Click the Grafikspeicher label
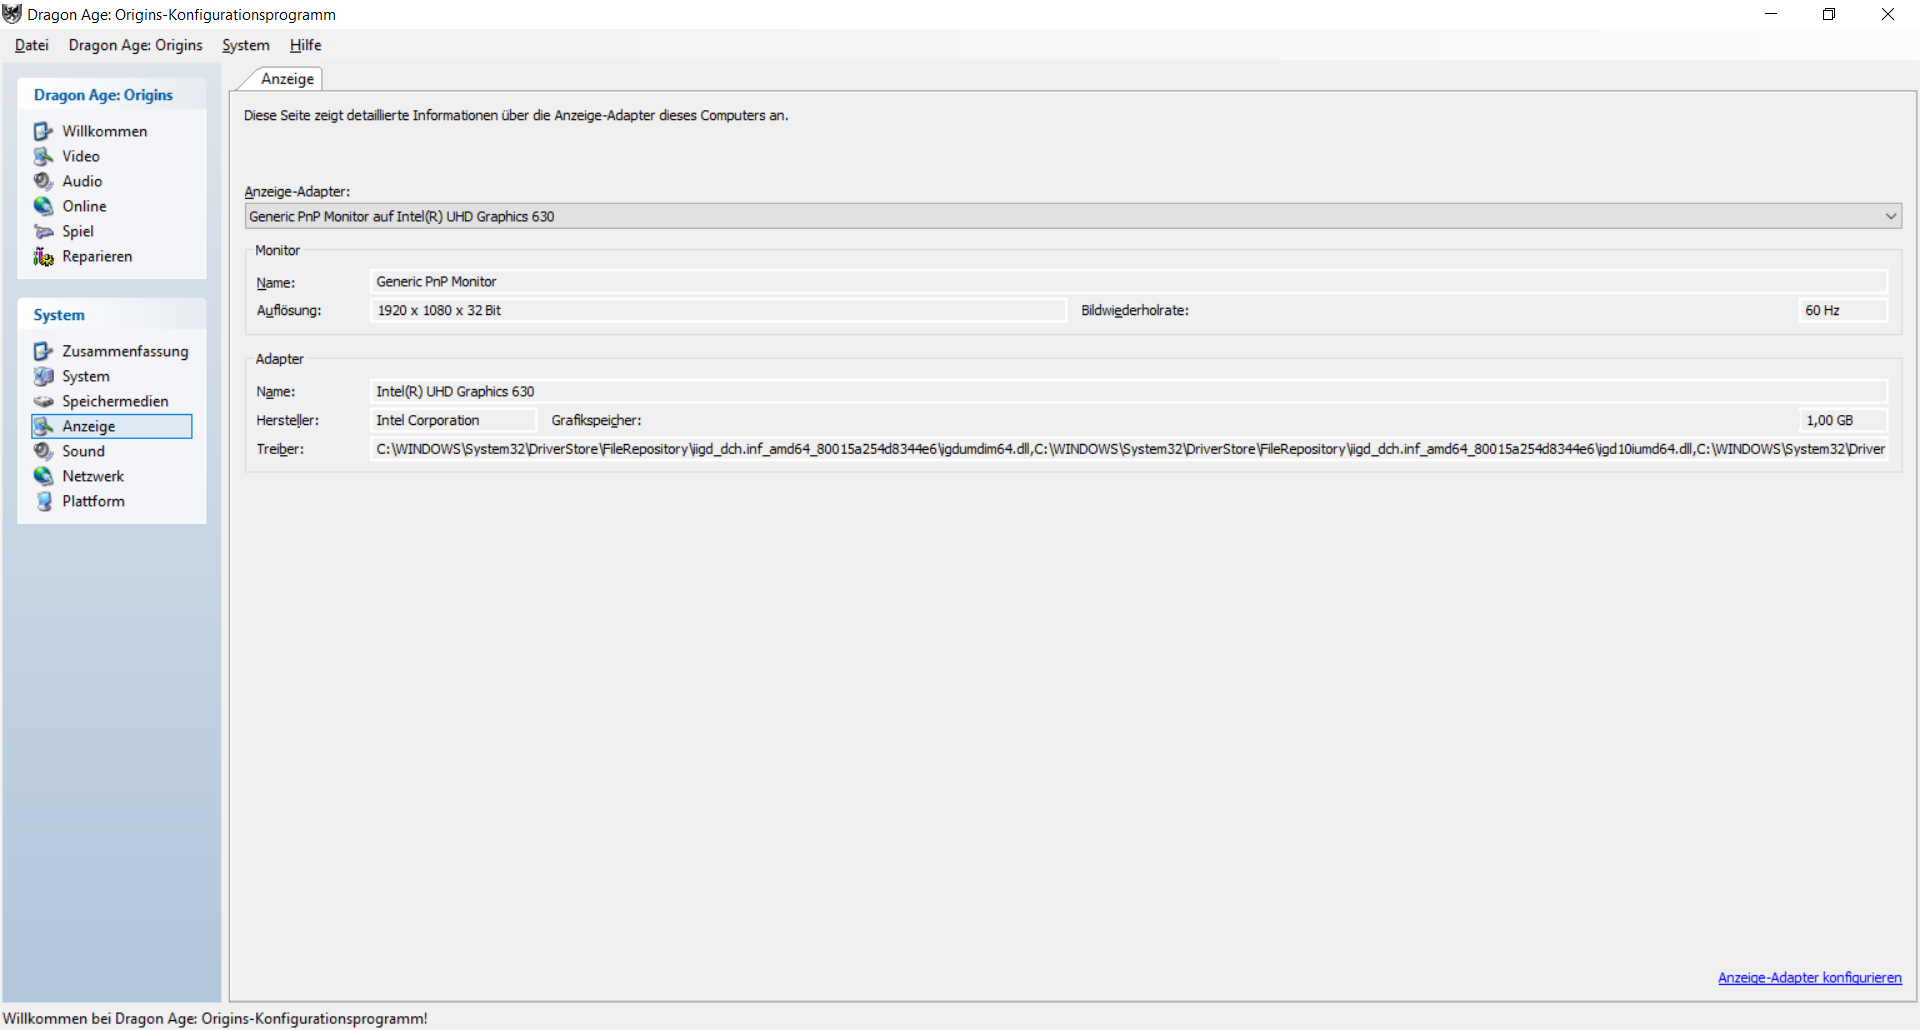The height and width of the screenshot is (1030, 1920). point(597,421)
